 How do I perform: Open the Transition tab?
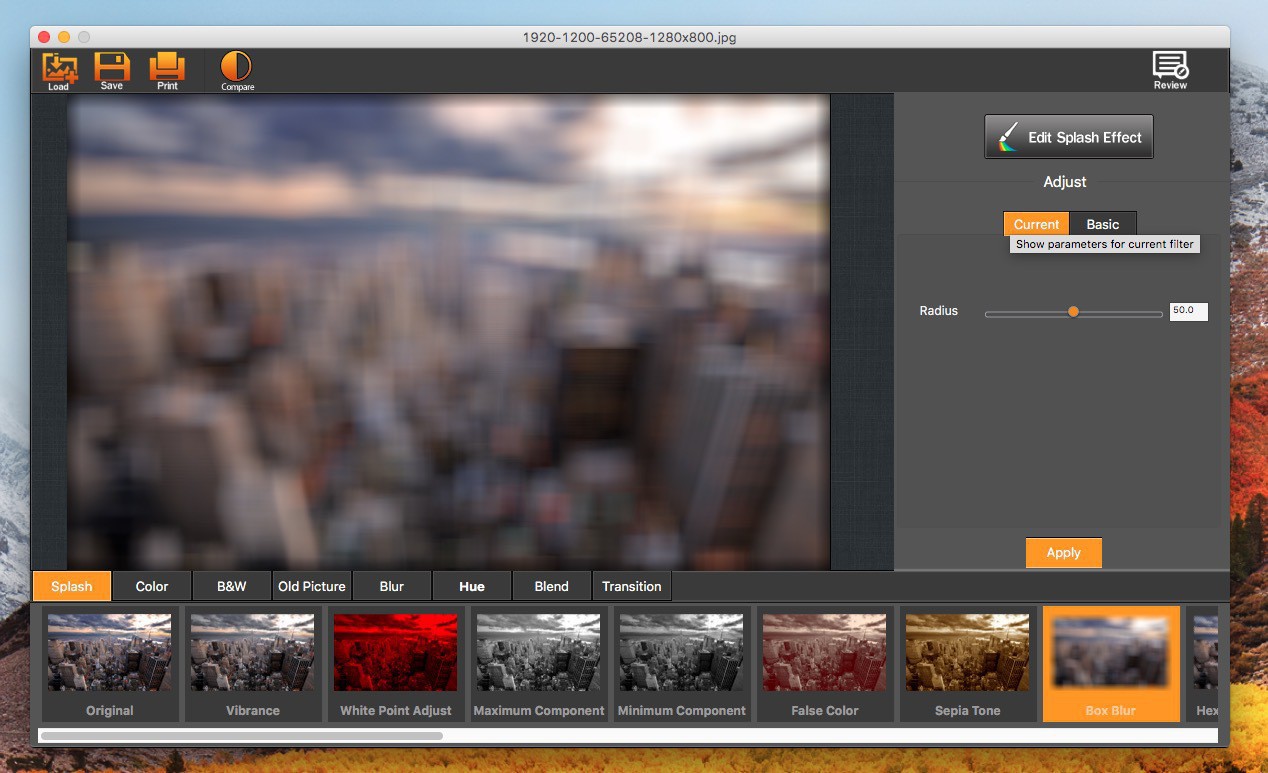631,586
